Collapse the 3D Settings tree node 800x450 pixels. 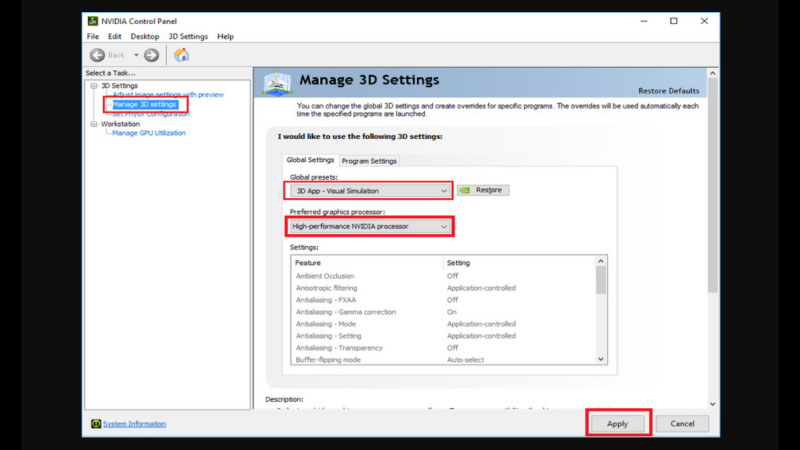94,86
